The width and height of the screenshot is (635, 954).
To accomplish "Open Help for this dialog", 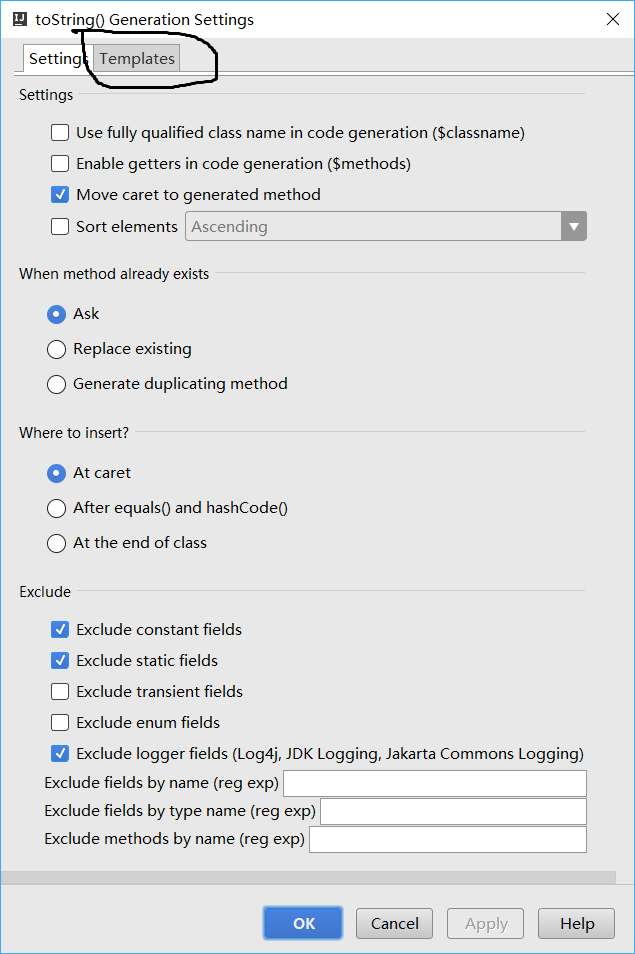I will point(576,923).
